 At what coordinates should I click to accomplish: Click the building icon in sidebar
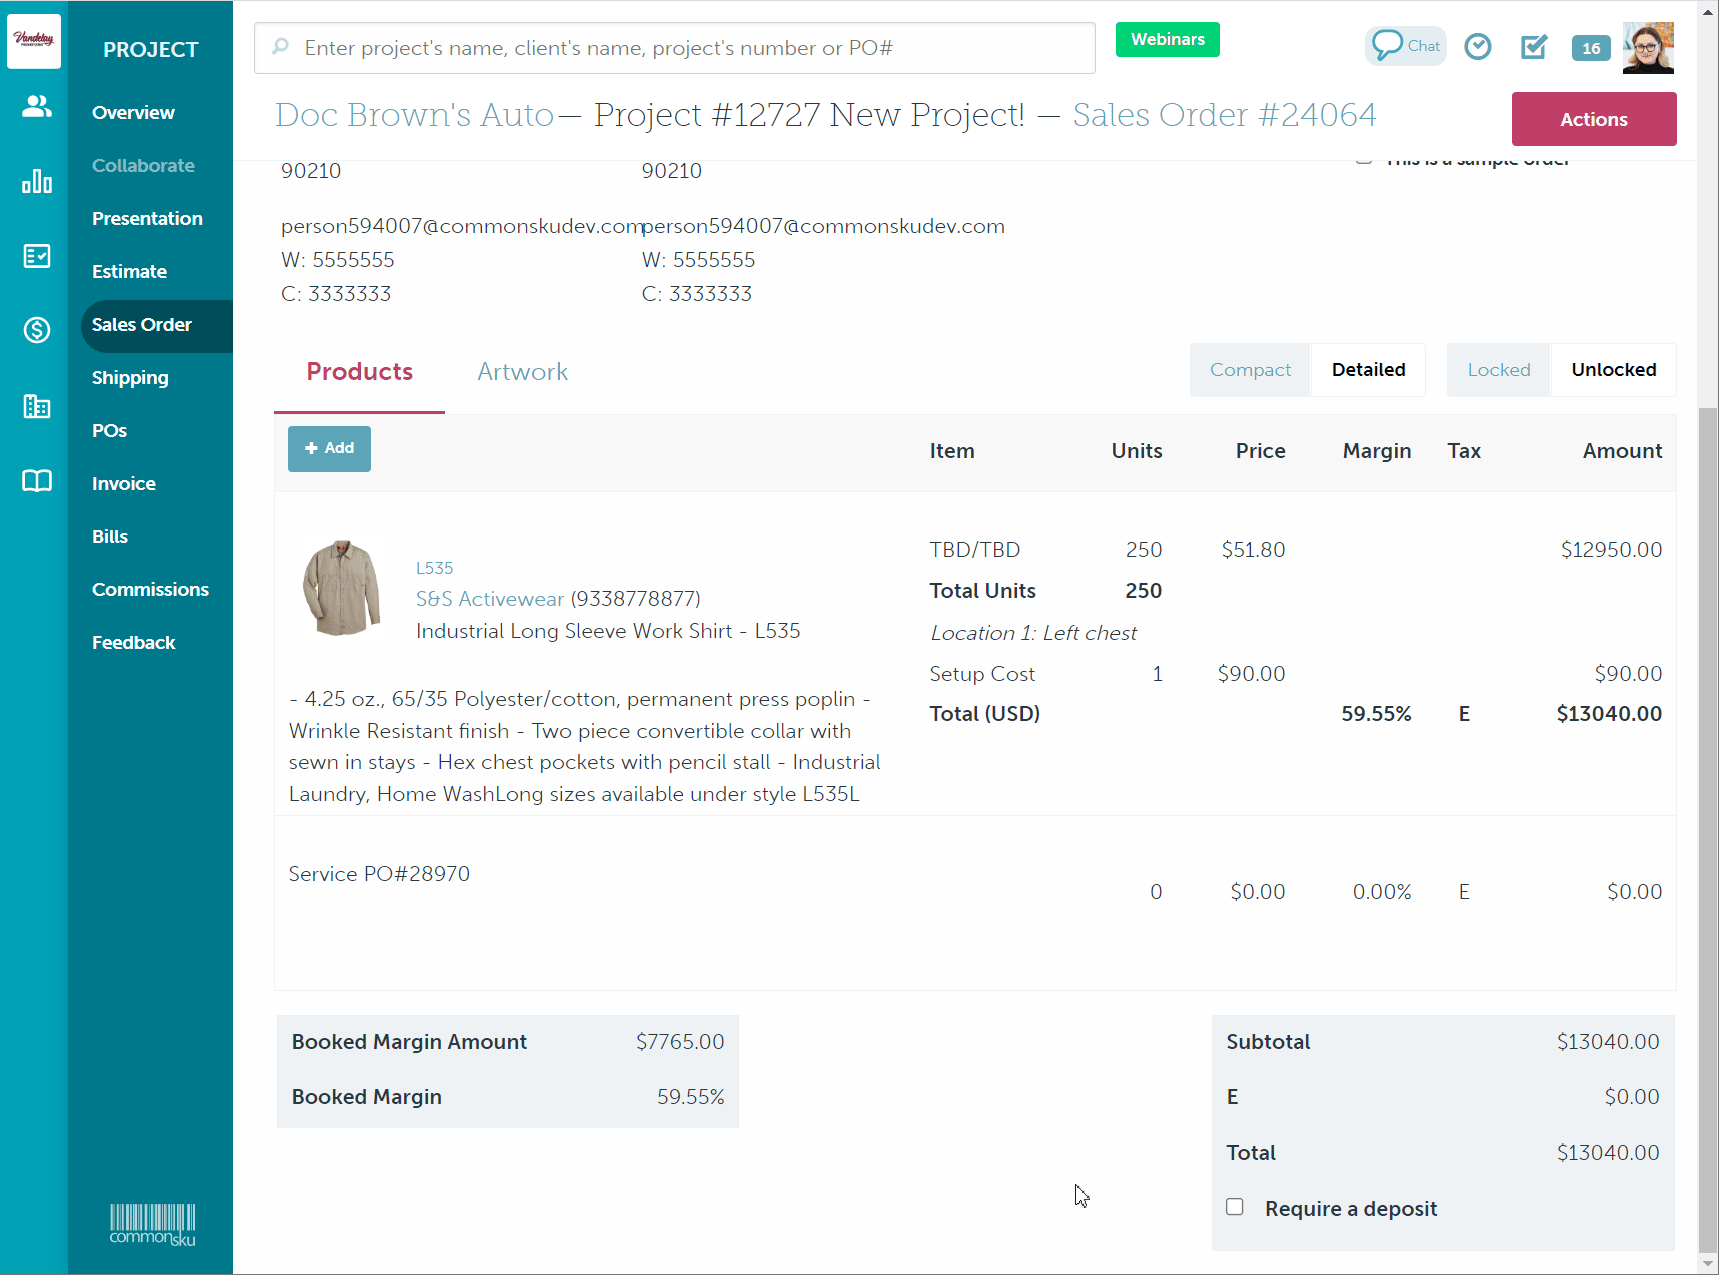point(37,406)
